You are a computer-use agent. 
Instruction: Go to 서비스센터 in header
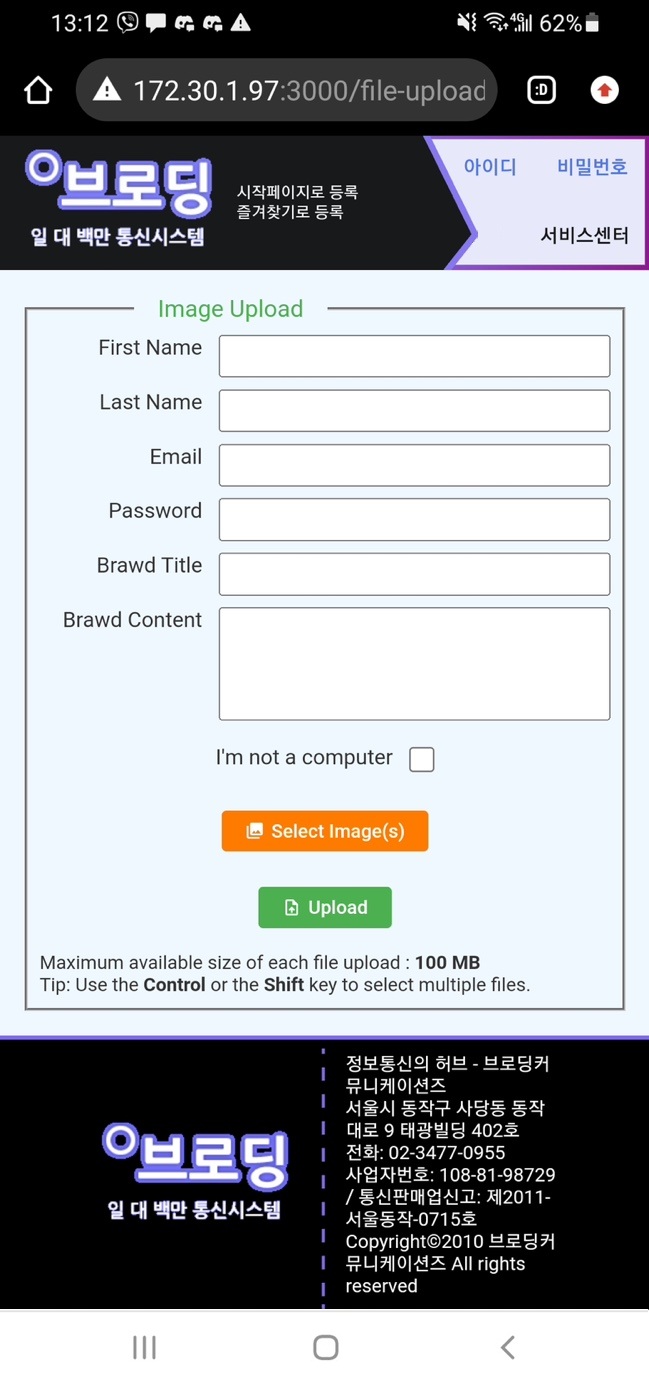[x=584, y=236]
